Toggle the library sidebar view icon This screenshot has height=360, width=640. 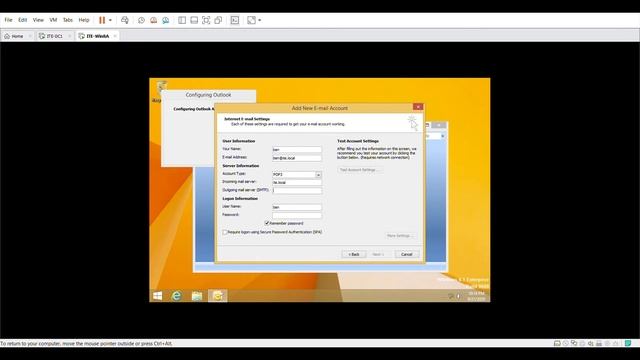[x=182, y=20]
